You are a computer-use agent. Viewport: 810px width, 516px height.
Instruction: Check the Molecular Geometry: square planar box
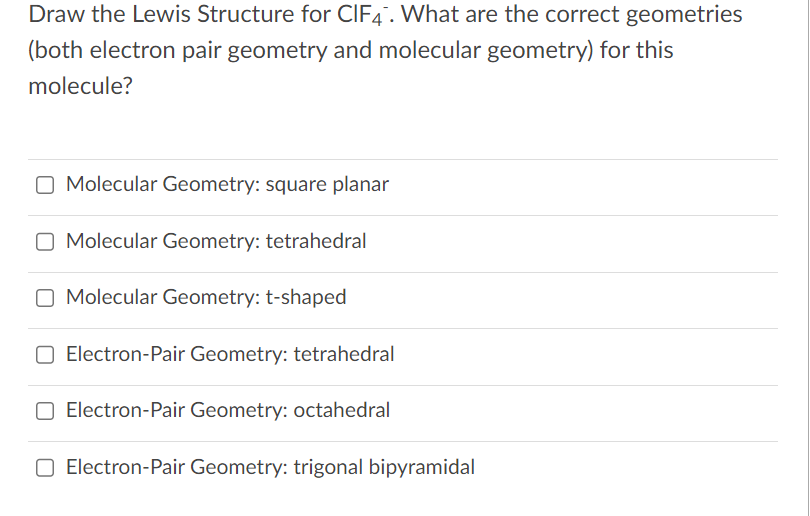[45, 185]
